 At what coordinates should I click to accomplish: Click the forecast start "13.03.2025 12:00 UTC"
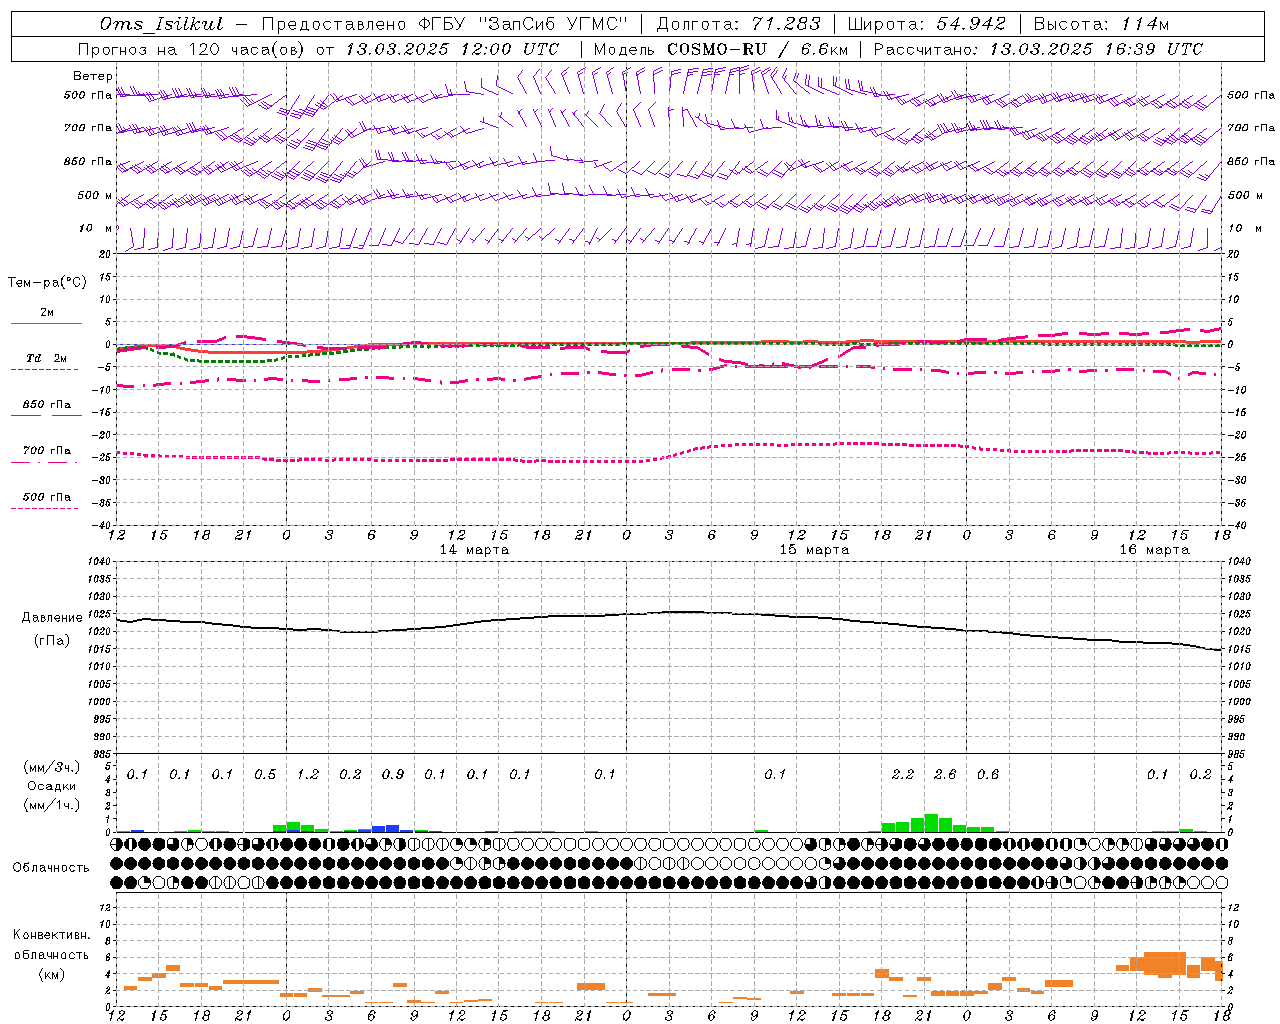pyautogui.click(x=452, y=49)
